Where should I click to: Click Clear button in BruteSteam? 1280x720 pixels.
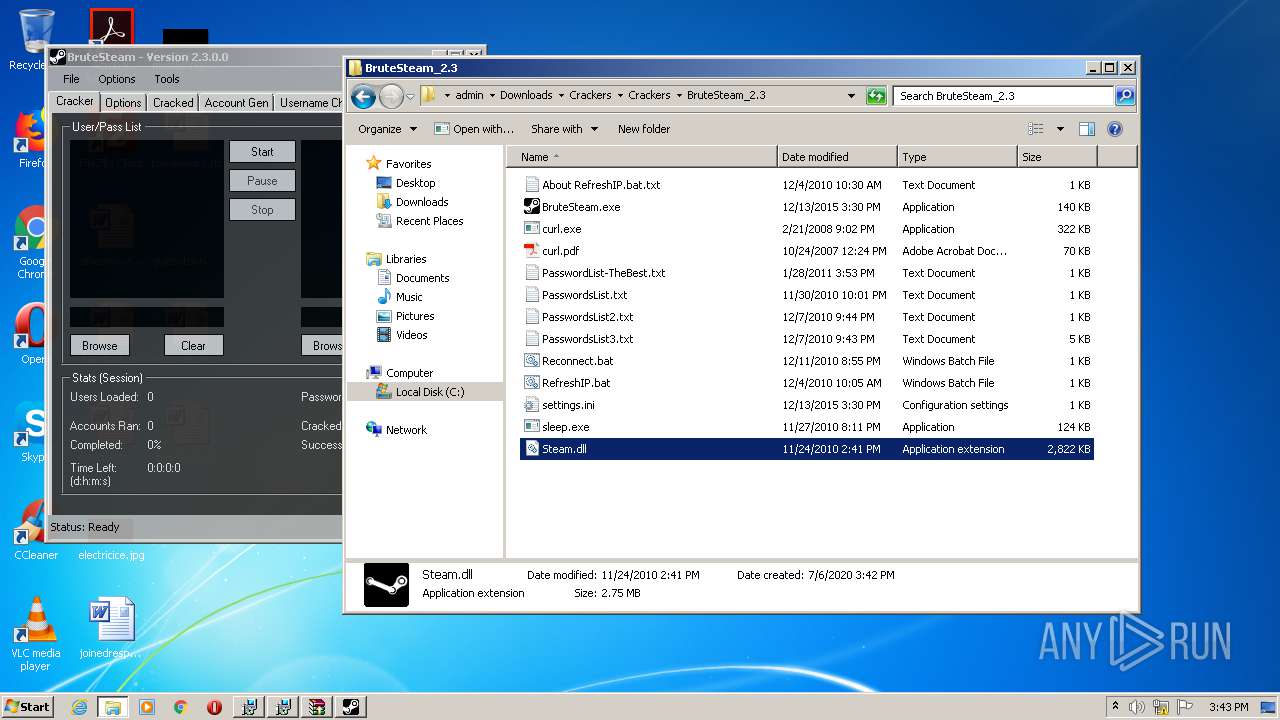[x=193, y=346]
